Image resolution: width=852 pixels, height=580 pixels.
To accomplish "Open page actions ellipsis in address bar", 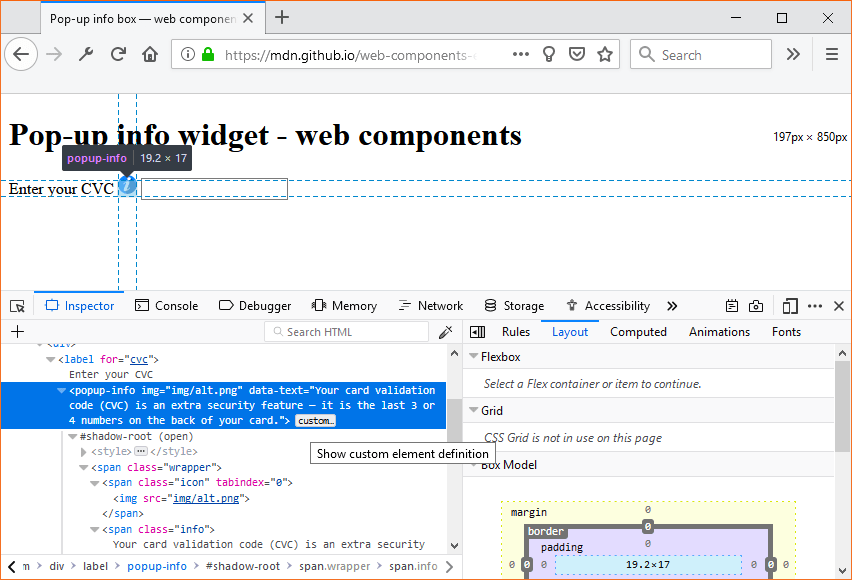I will tap(520, 54).
